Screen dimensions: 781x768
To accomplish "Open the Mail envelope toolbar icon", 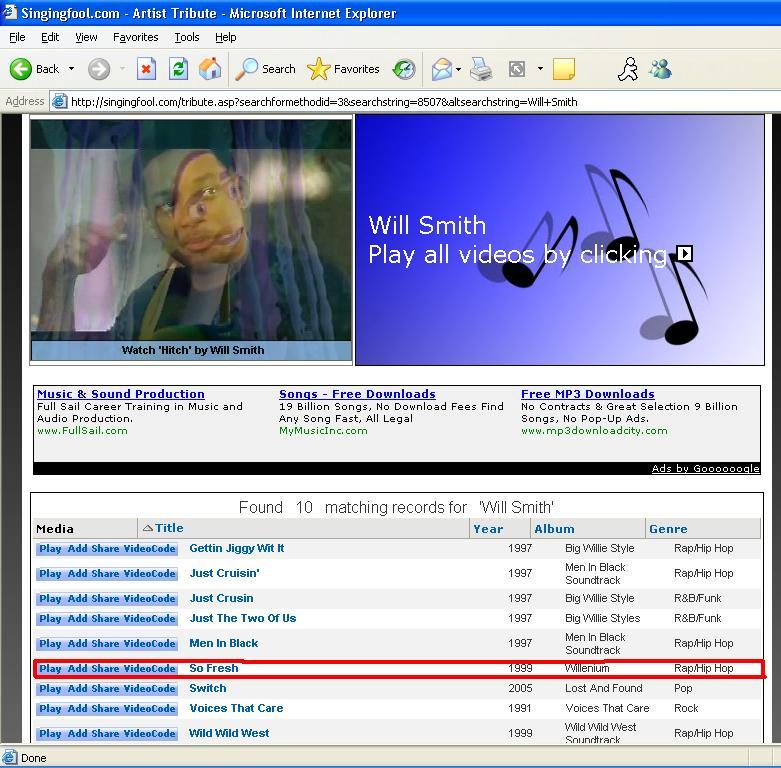I will [441, 69].
